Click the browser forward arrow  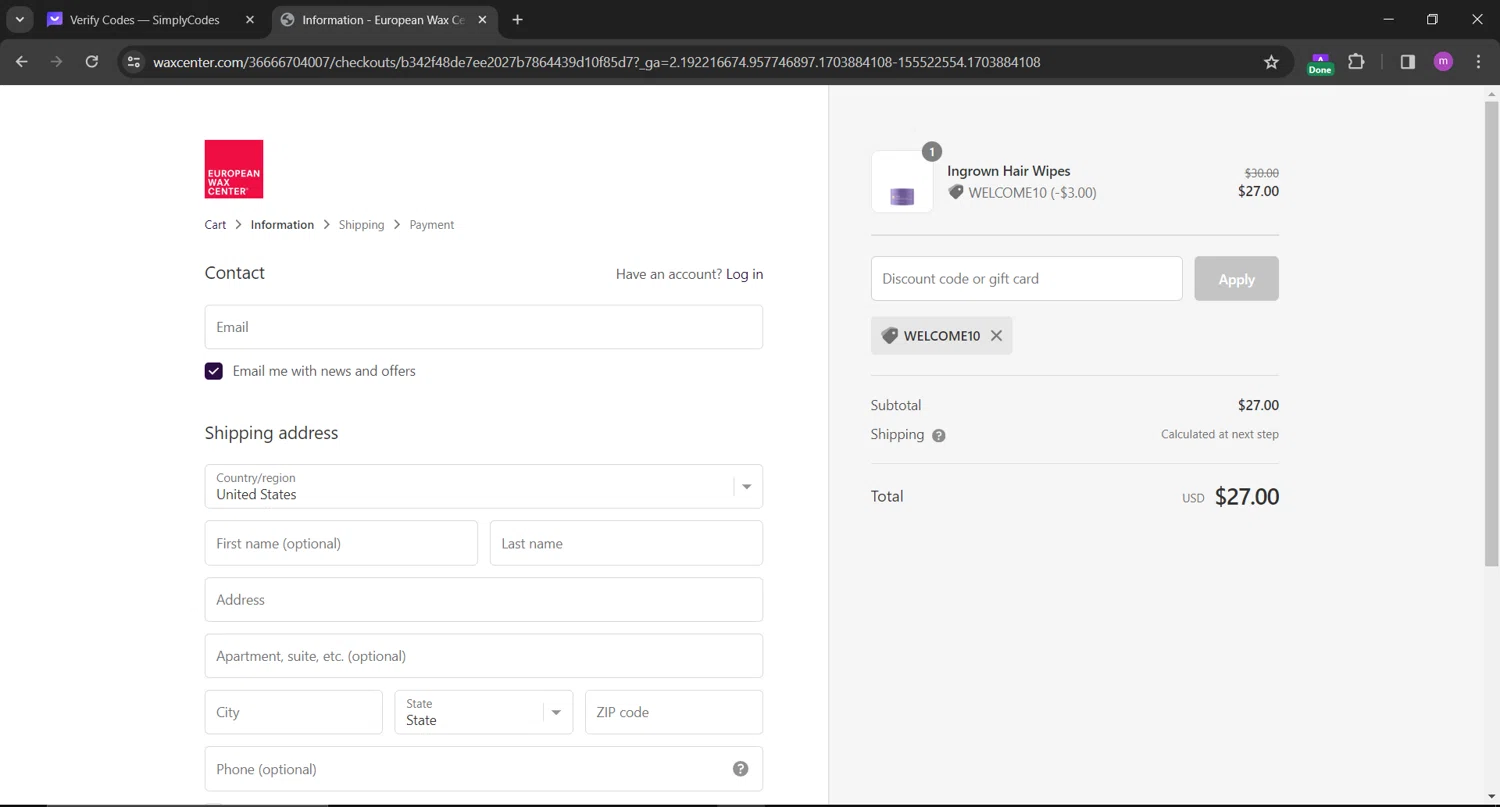pyautogui.click(x=57, y=62)
